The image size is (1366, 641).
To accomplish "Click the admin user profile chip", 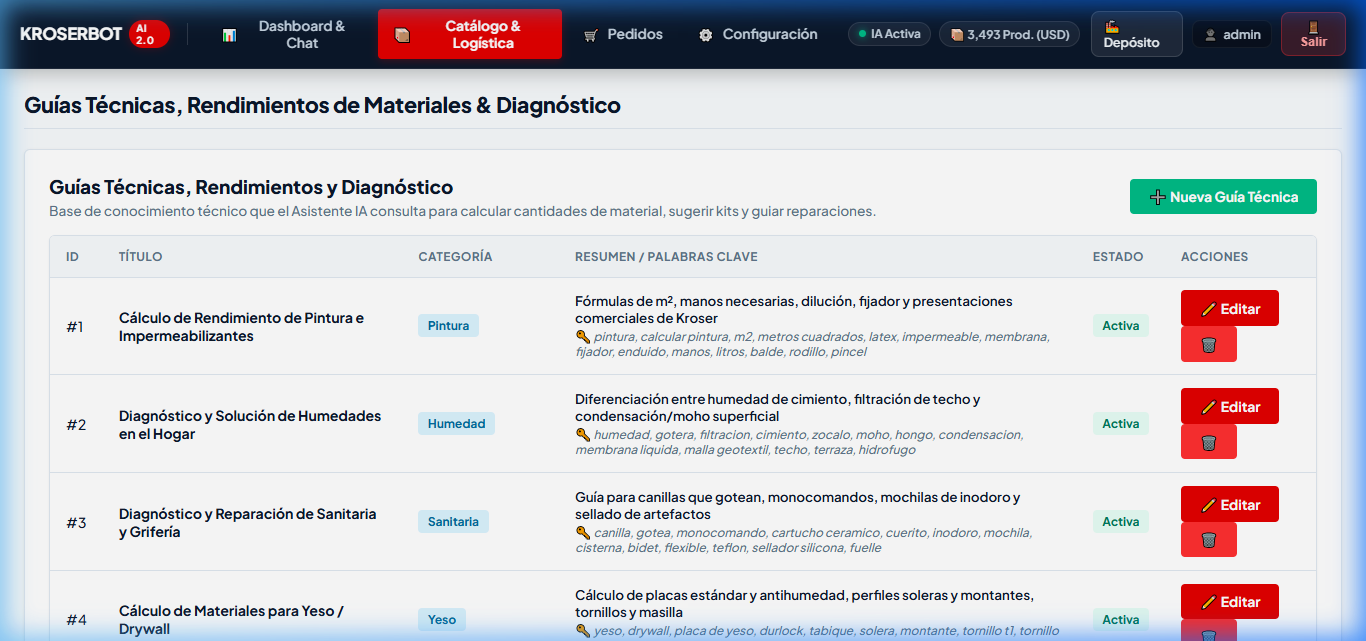I will tap(1232, 34).
